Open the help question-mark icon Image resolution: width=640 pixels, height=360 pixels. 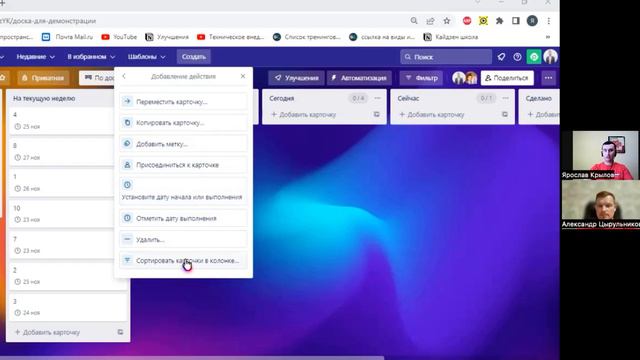[517, 57]
